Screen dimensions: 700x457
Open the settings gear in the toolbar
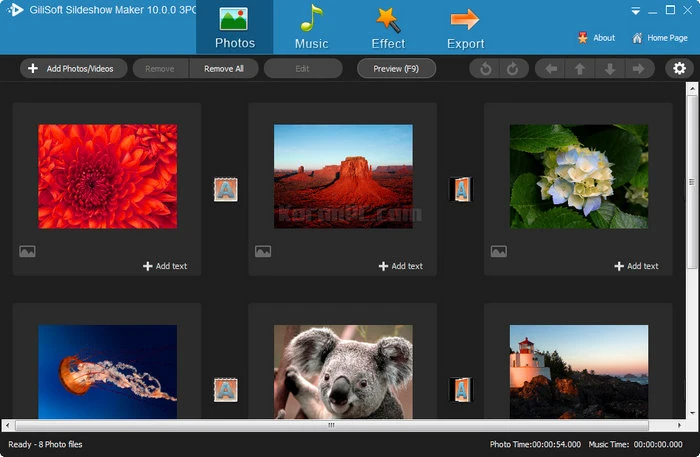tap(679, 68)
